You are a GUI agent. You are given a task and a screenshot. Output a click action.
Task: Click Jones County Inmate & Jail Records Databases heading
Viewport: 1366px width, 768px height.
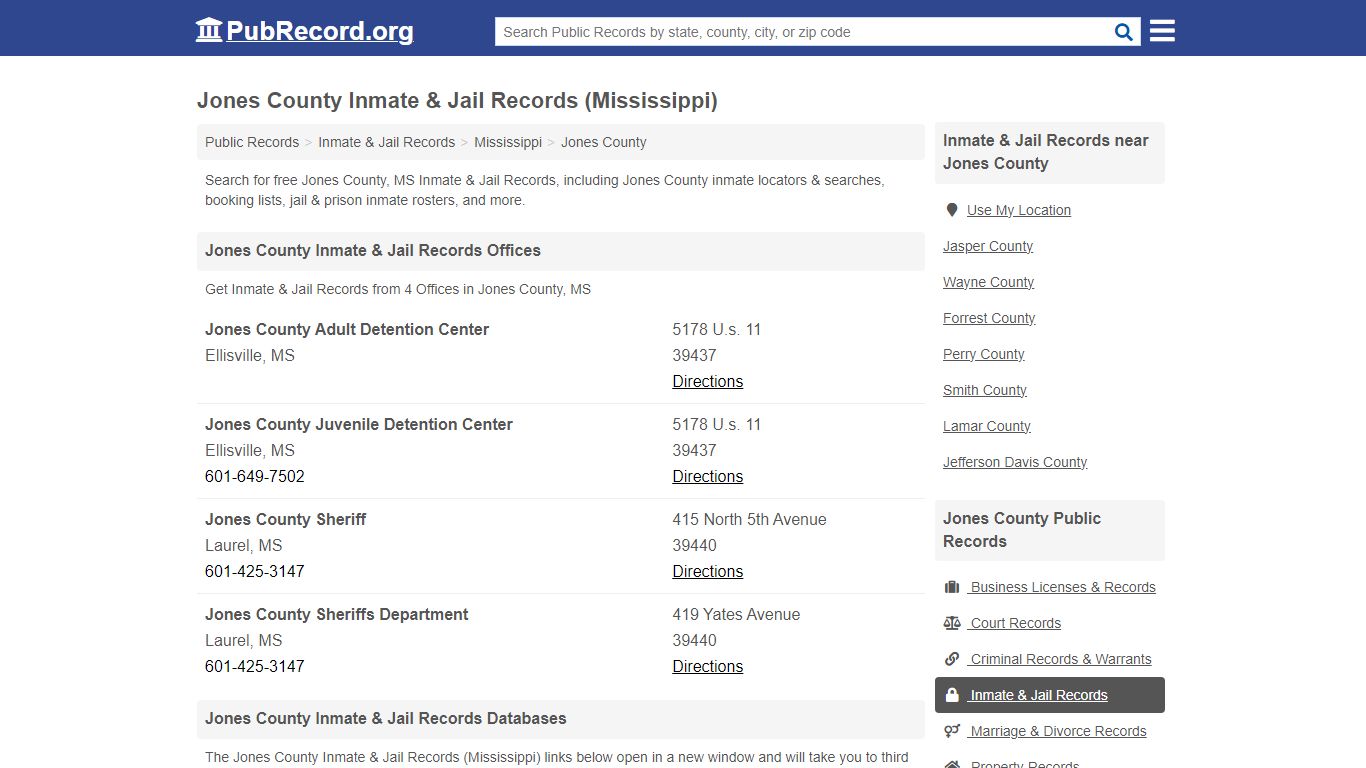[x=386, y=718]
